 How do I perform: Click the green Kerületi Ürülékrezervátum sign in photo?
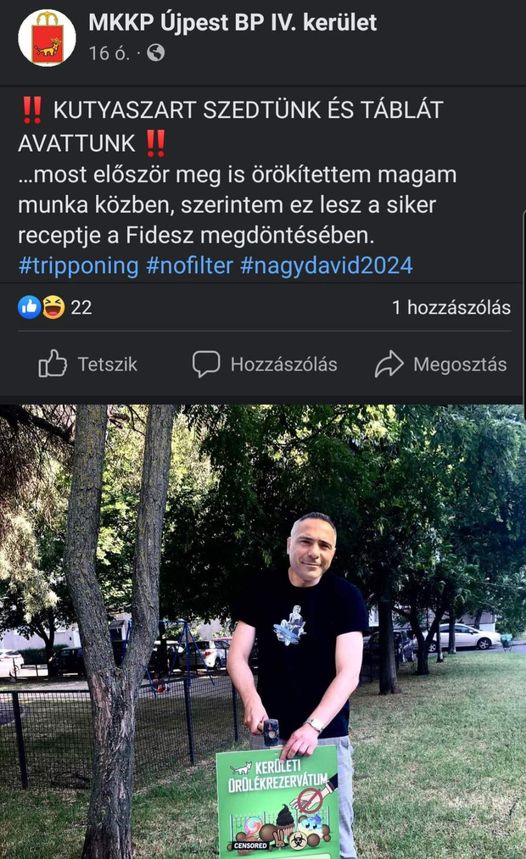point(278,802)
